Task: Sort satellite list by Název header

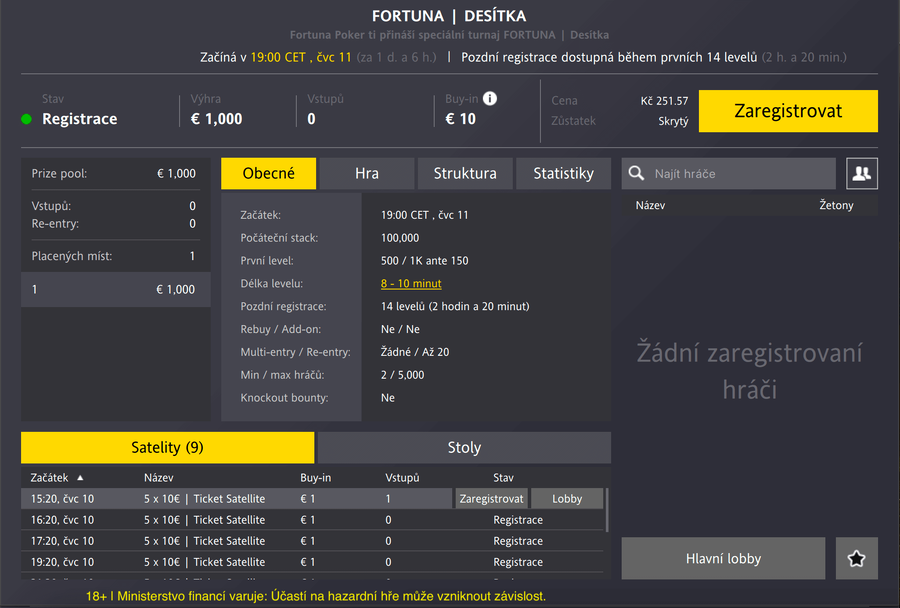Action: tap(158, 478)
